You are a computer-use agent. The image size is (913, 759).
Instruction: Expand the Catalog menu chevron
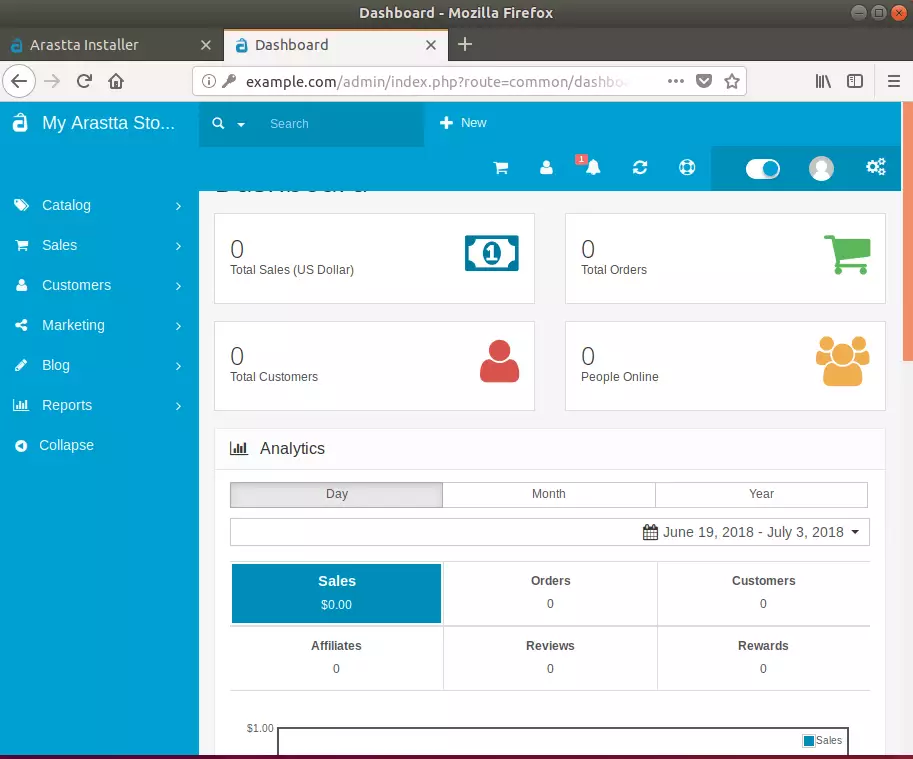178,206
